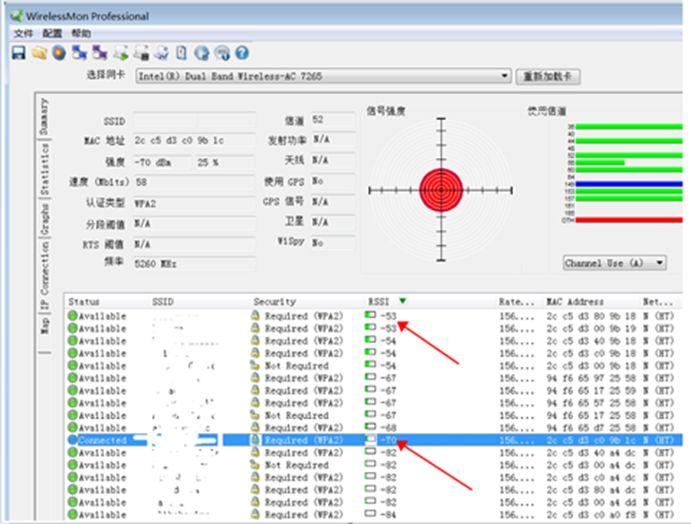Toggle the RSSI column sort arrow
Viewport: 691px width, 524px height.
(x=402, y=301)
